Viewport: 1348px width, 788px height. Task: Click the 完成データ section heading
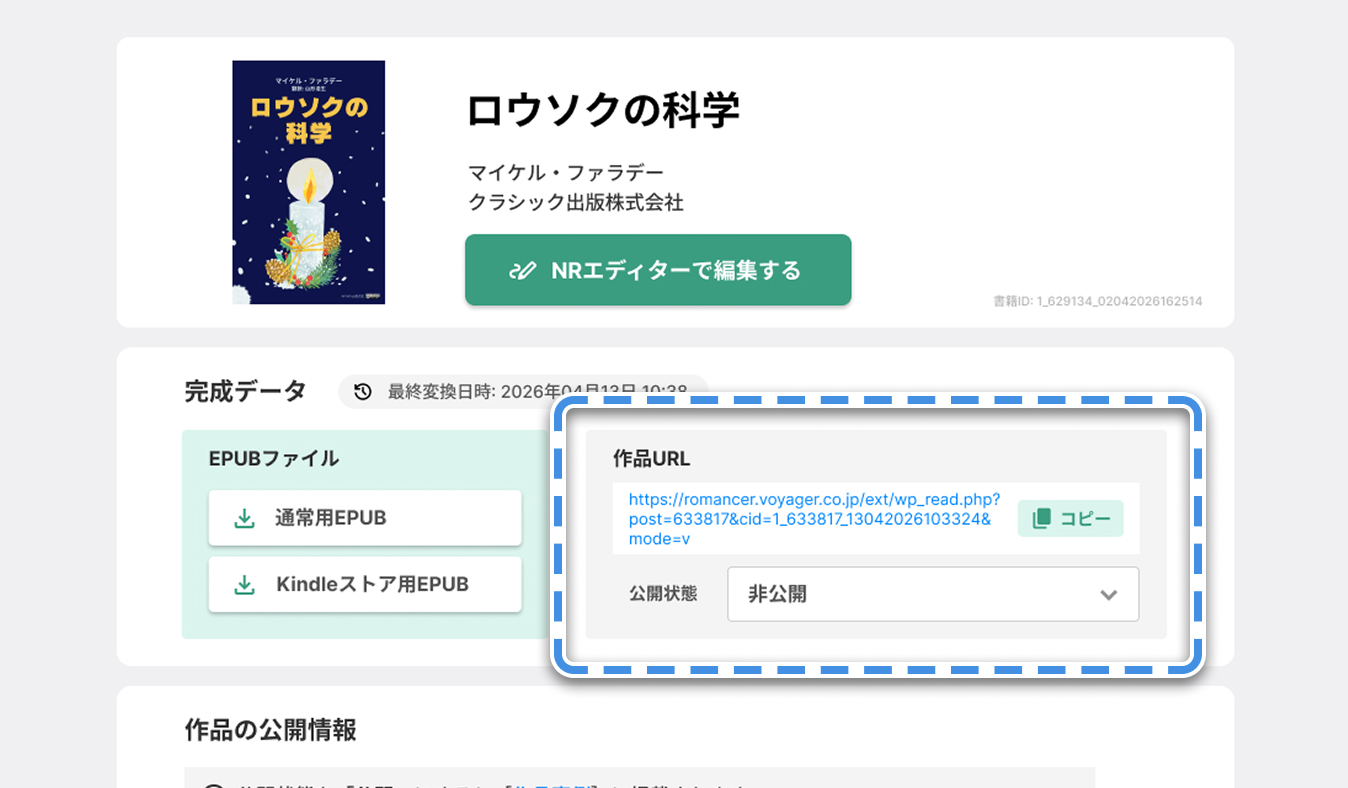coord(245,391)
